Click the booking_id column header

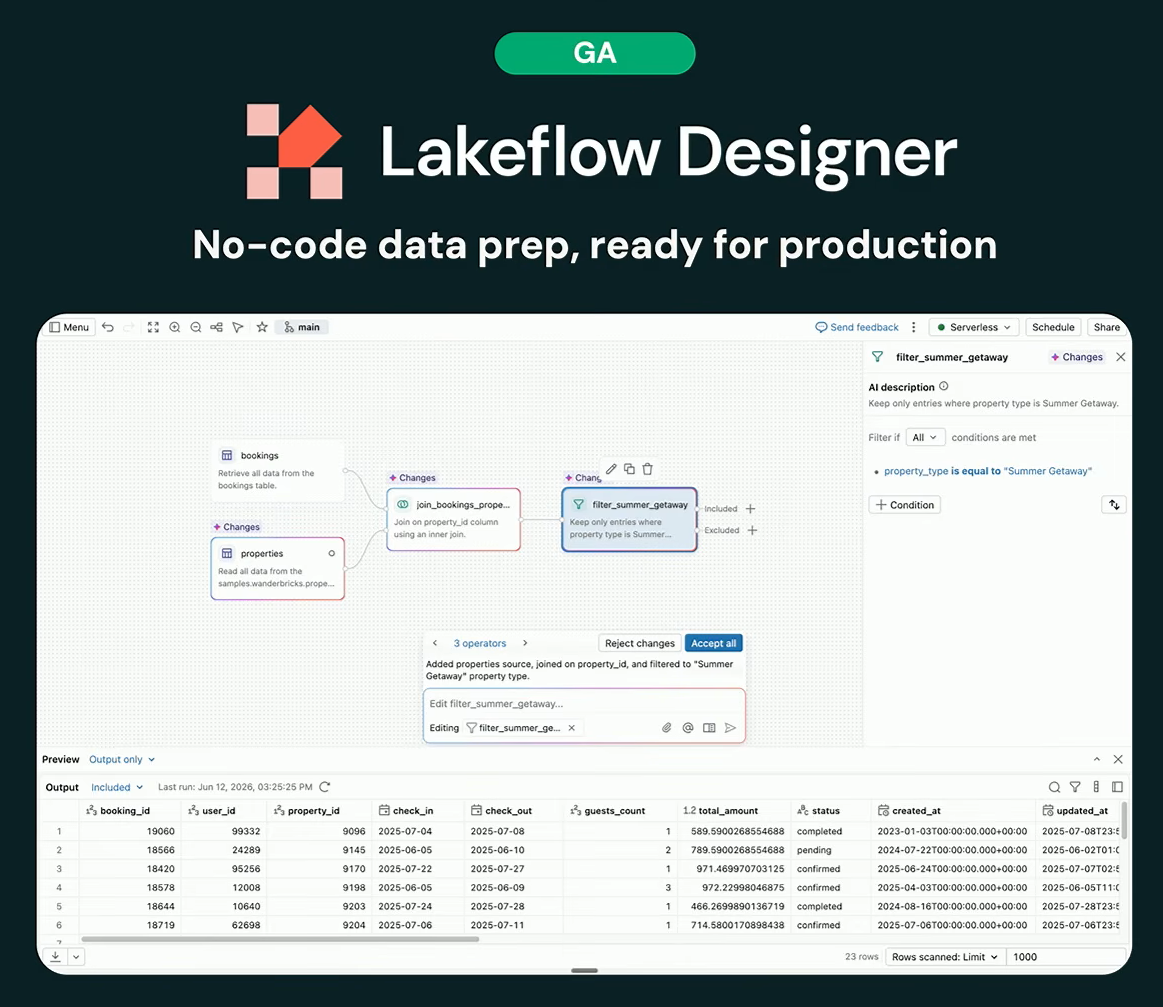(x=130, y=810)
